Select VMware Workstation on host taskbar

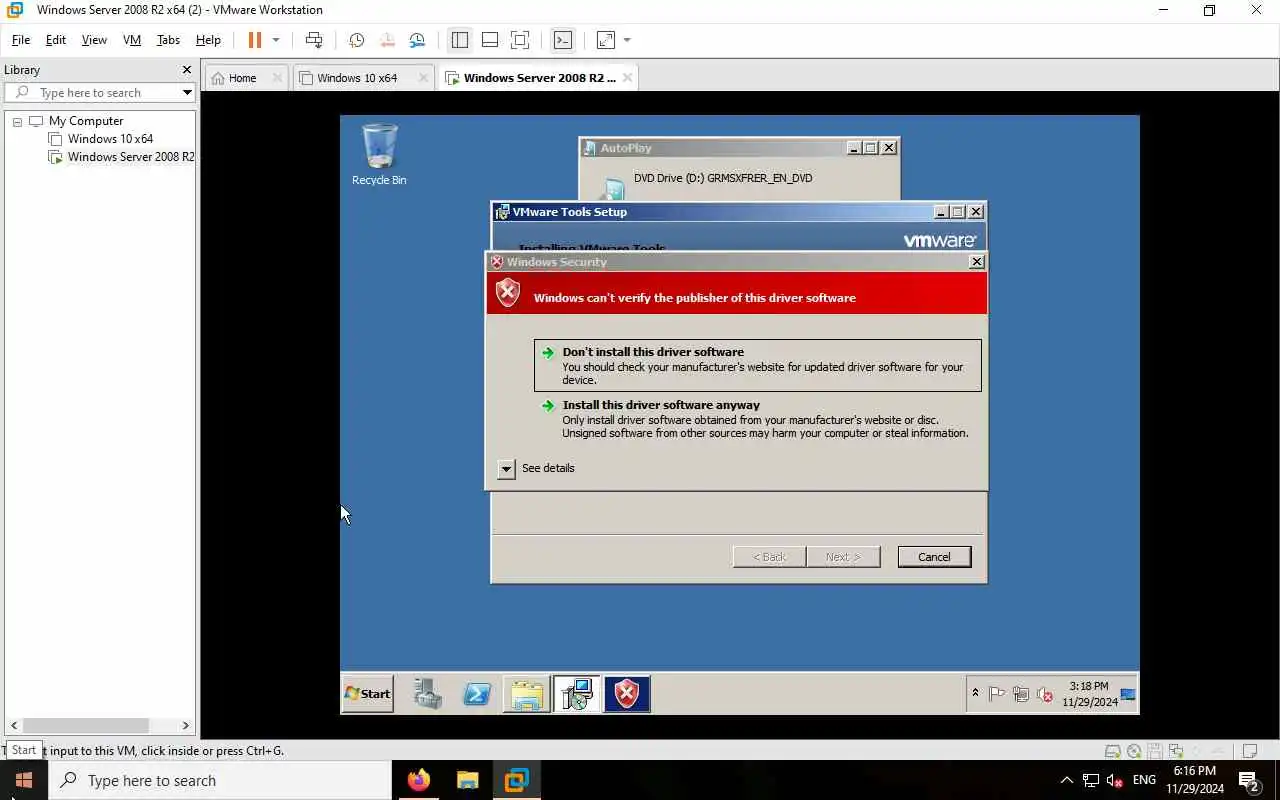(x=516, y=780)
